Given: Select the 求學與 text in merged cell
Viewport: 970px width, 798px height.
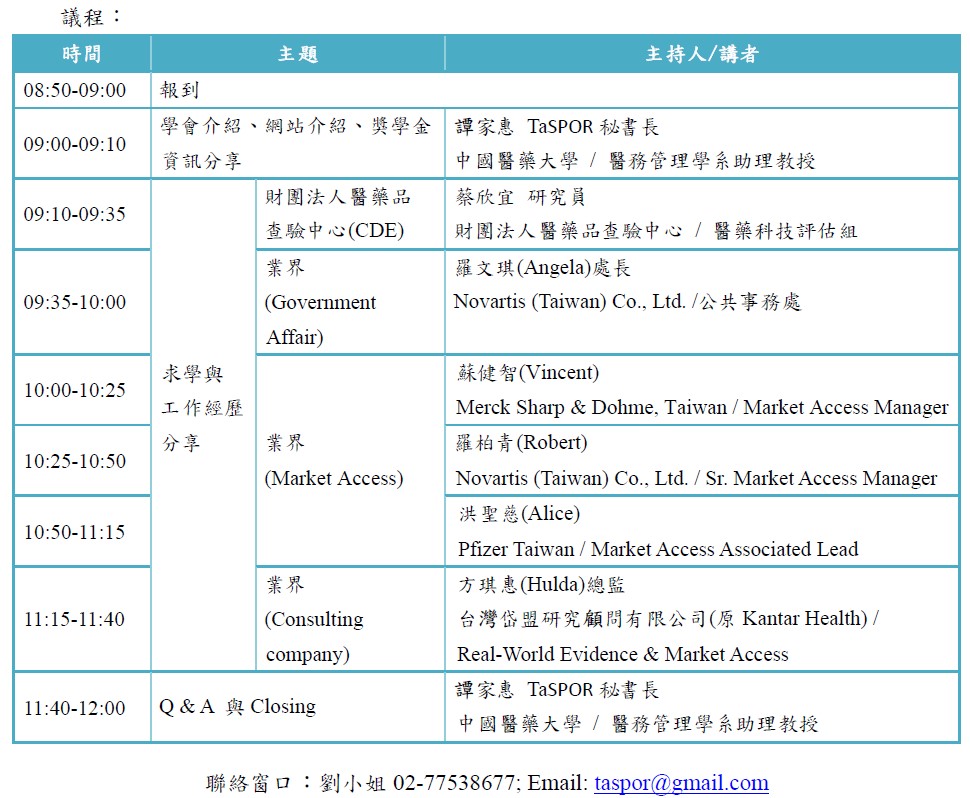Looking at the screenshot, I should pyautogui.click(x=192, y=374).
